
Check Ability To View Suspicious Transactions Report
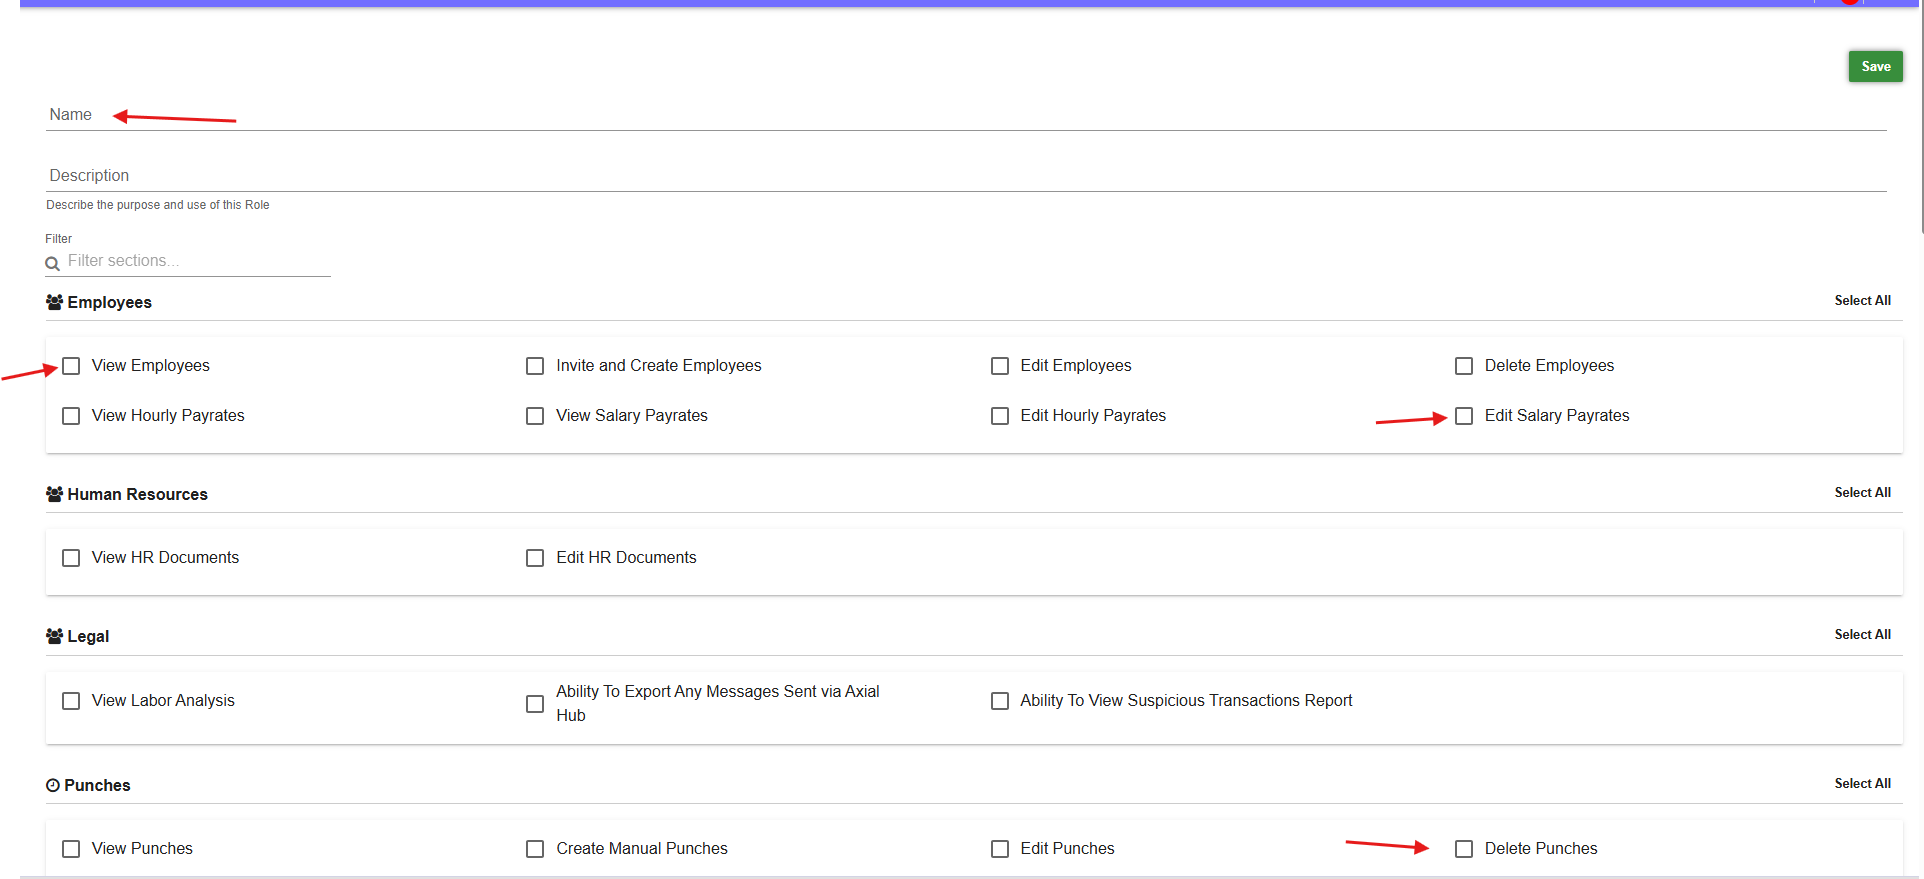999,701
